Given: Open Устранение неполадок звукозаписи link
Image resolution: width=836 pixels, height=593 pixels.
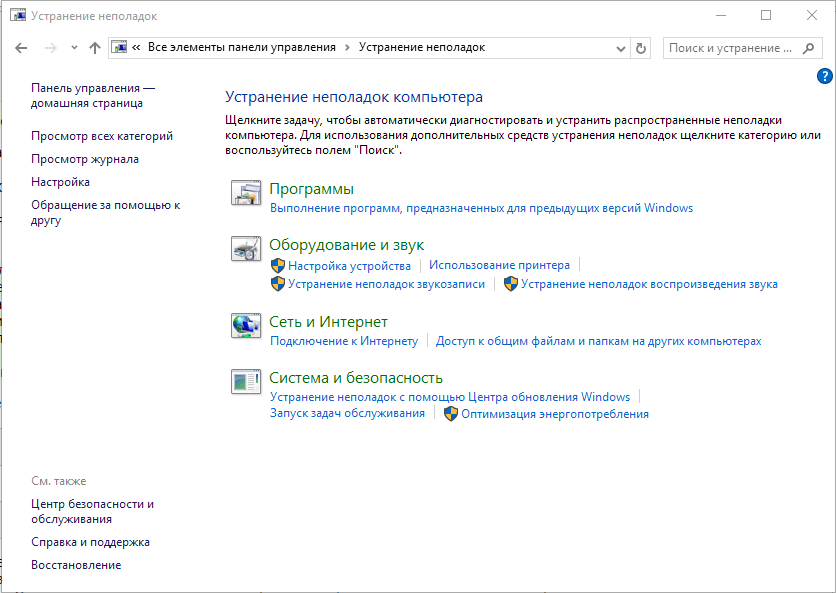Looking at the screenshot, I should pyautogui.click(x=387, y=284).
